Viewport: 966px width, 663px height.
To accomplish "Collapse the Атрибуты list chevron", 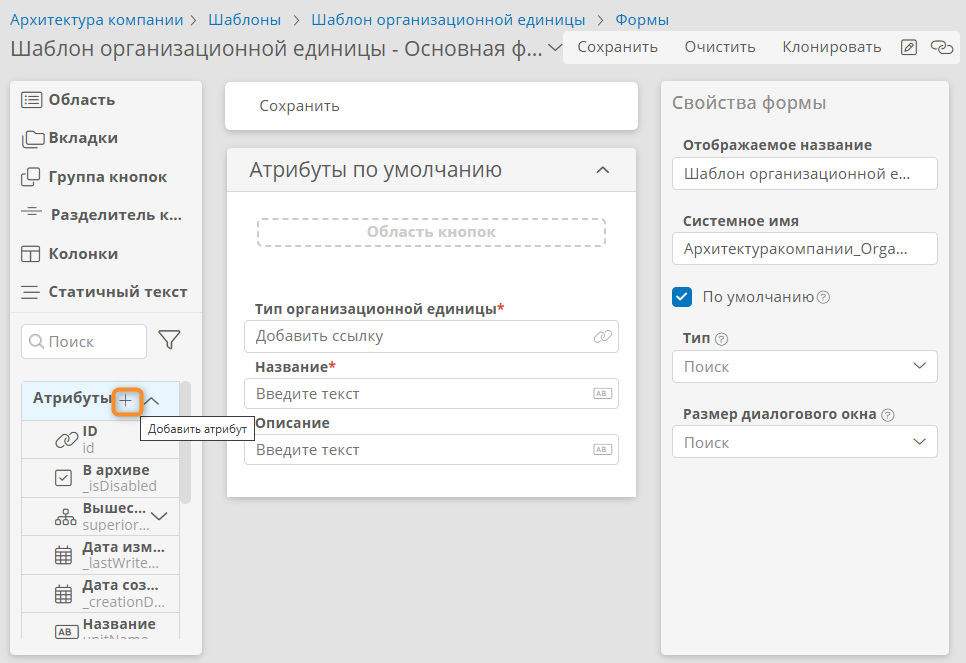I will (x=152, y=401).
